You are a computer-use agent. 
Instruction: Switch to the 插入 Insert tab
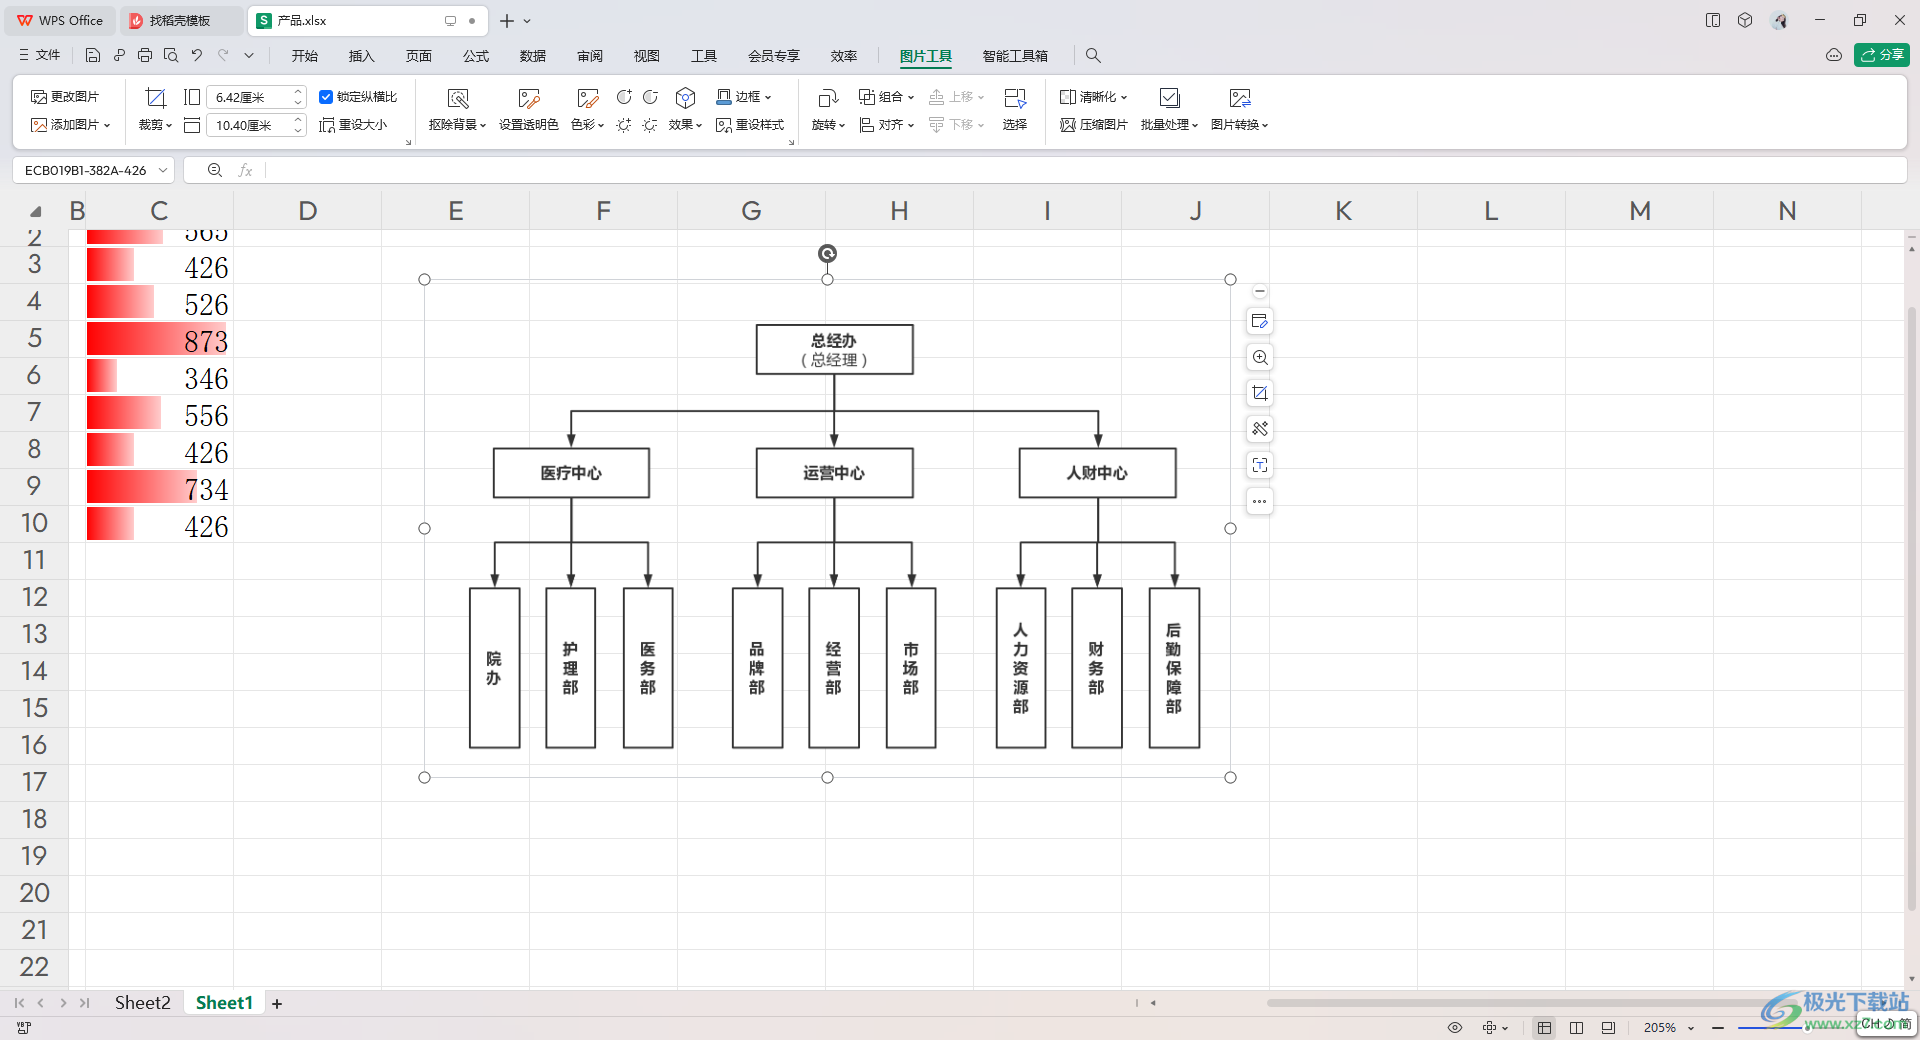point(361,56)
